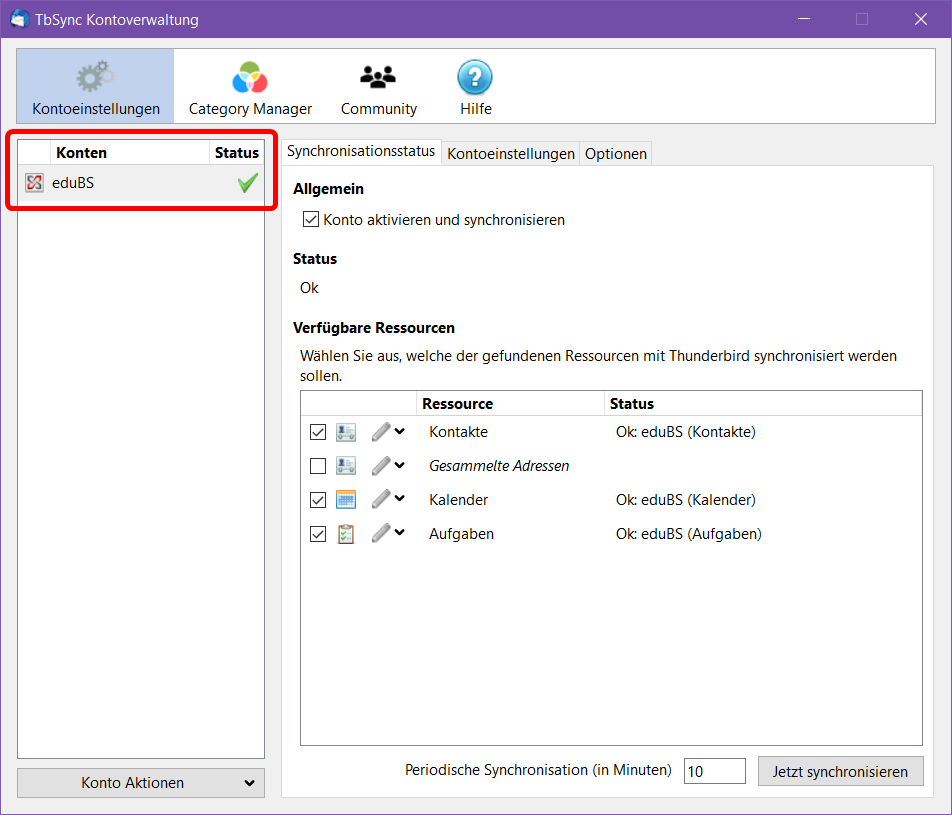Click the green status checkmark for eduBS
Viewport: 952px width, 815px height.
pyautogui.click(x=247, y=183)
